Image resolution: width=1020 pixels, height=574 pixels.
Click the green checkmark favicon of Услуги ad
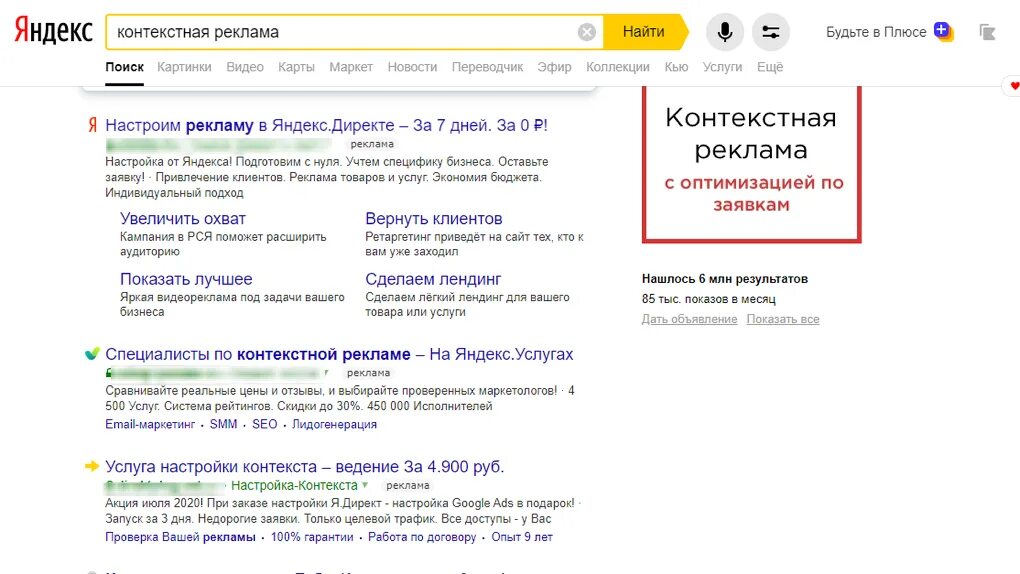click(92, 353)
